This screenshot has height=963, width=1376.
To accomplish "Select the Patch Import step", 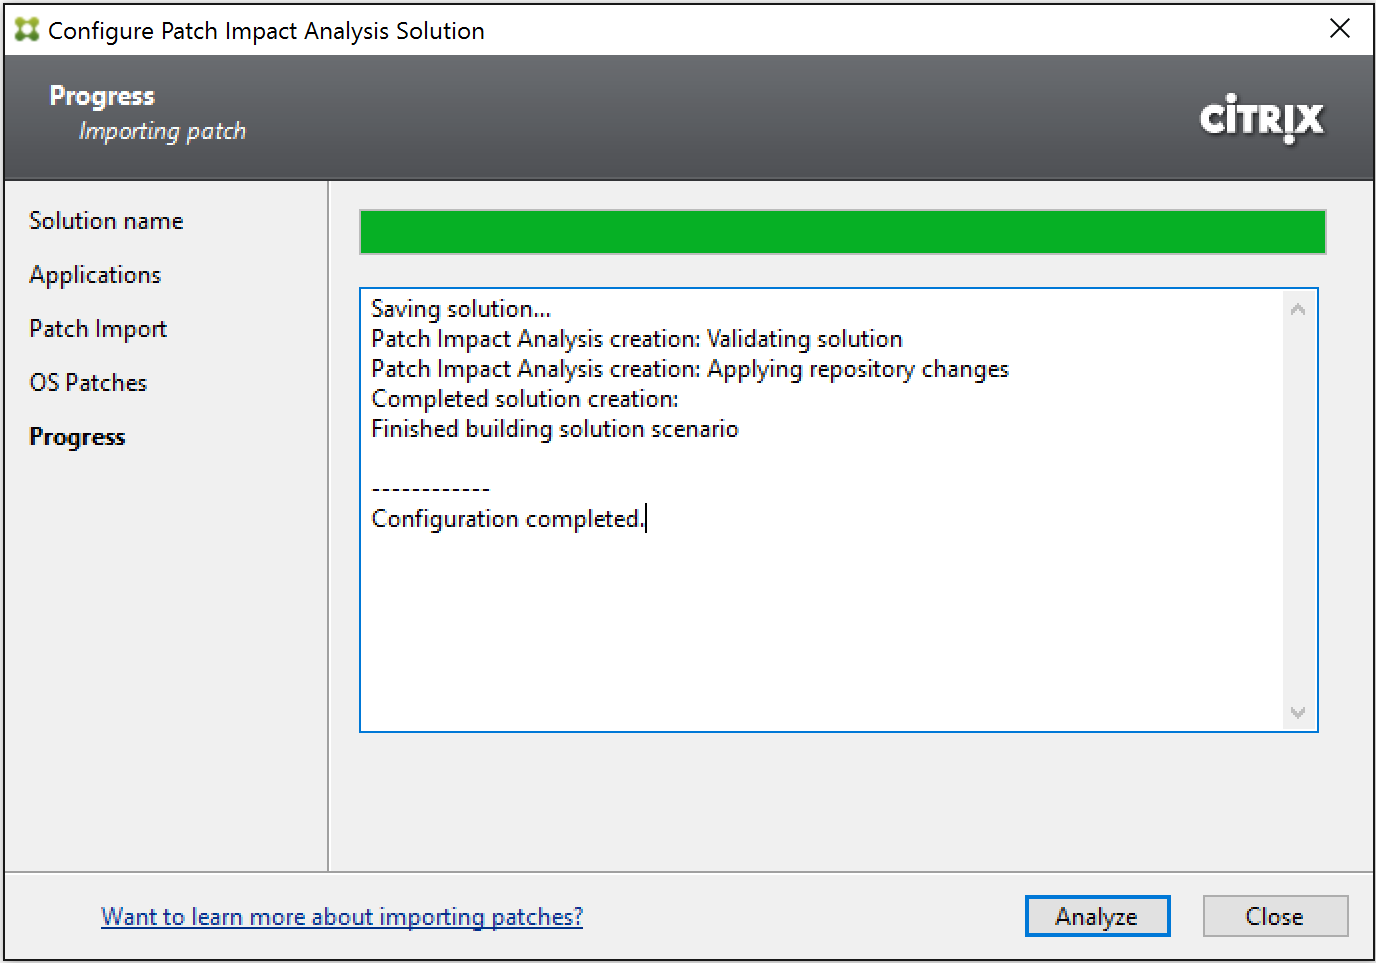I will pos(98,329).
